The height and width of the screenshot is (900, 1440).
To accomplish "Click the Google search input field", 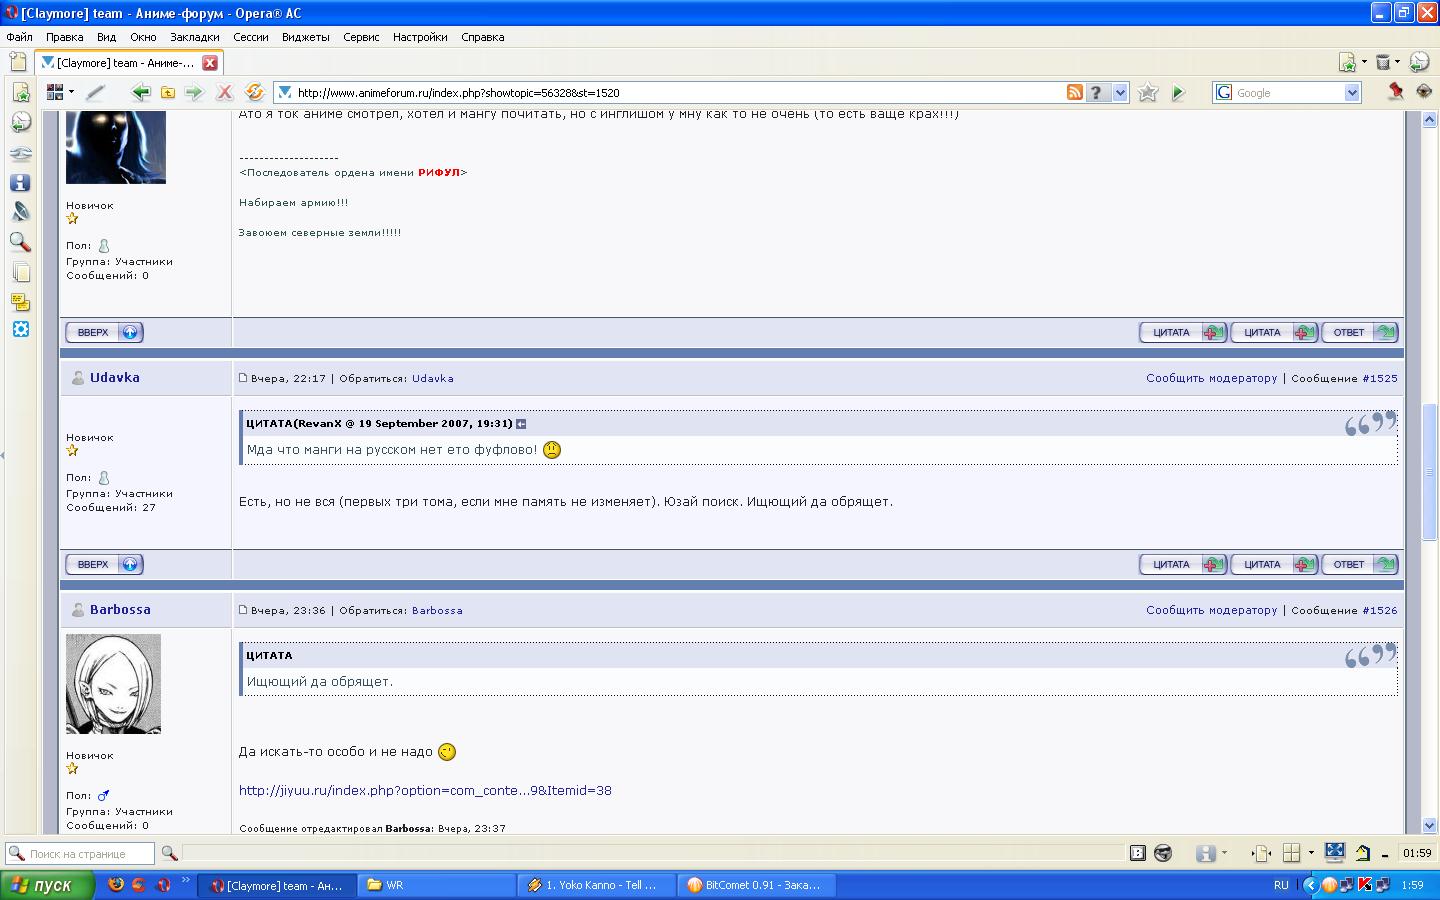I will point(1288,93).
